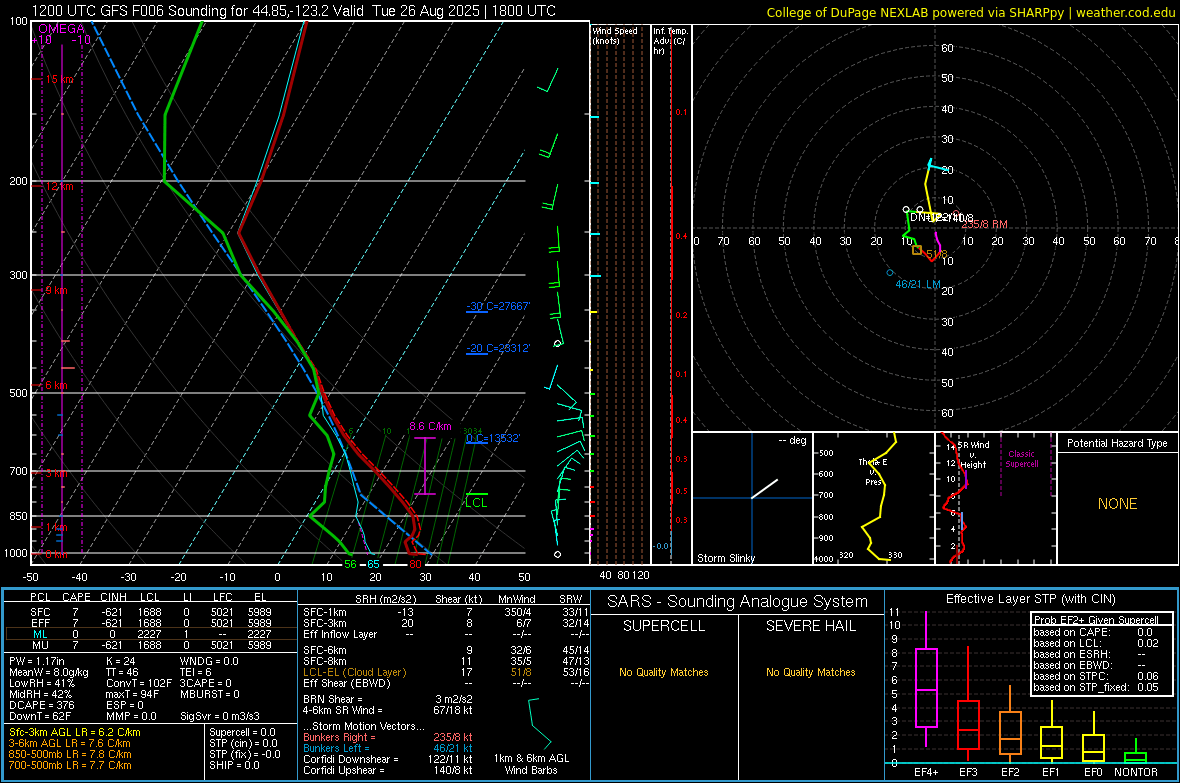Click the Corfidi Upshear = 140/8 kt line

[388, 770]
